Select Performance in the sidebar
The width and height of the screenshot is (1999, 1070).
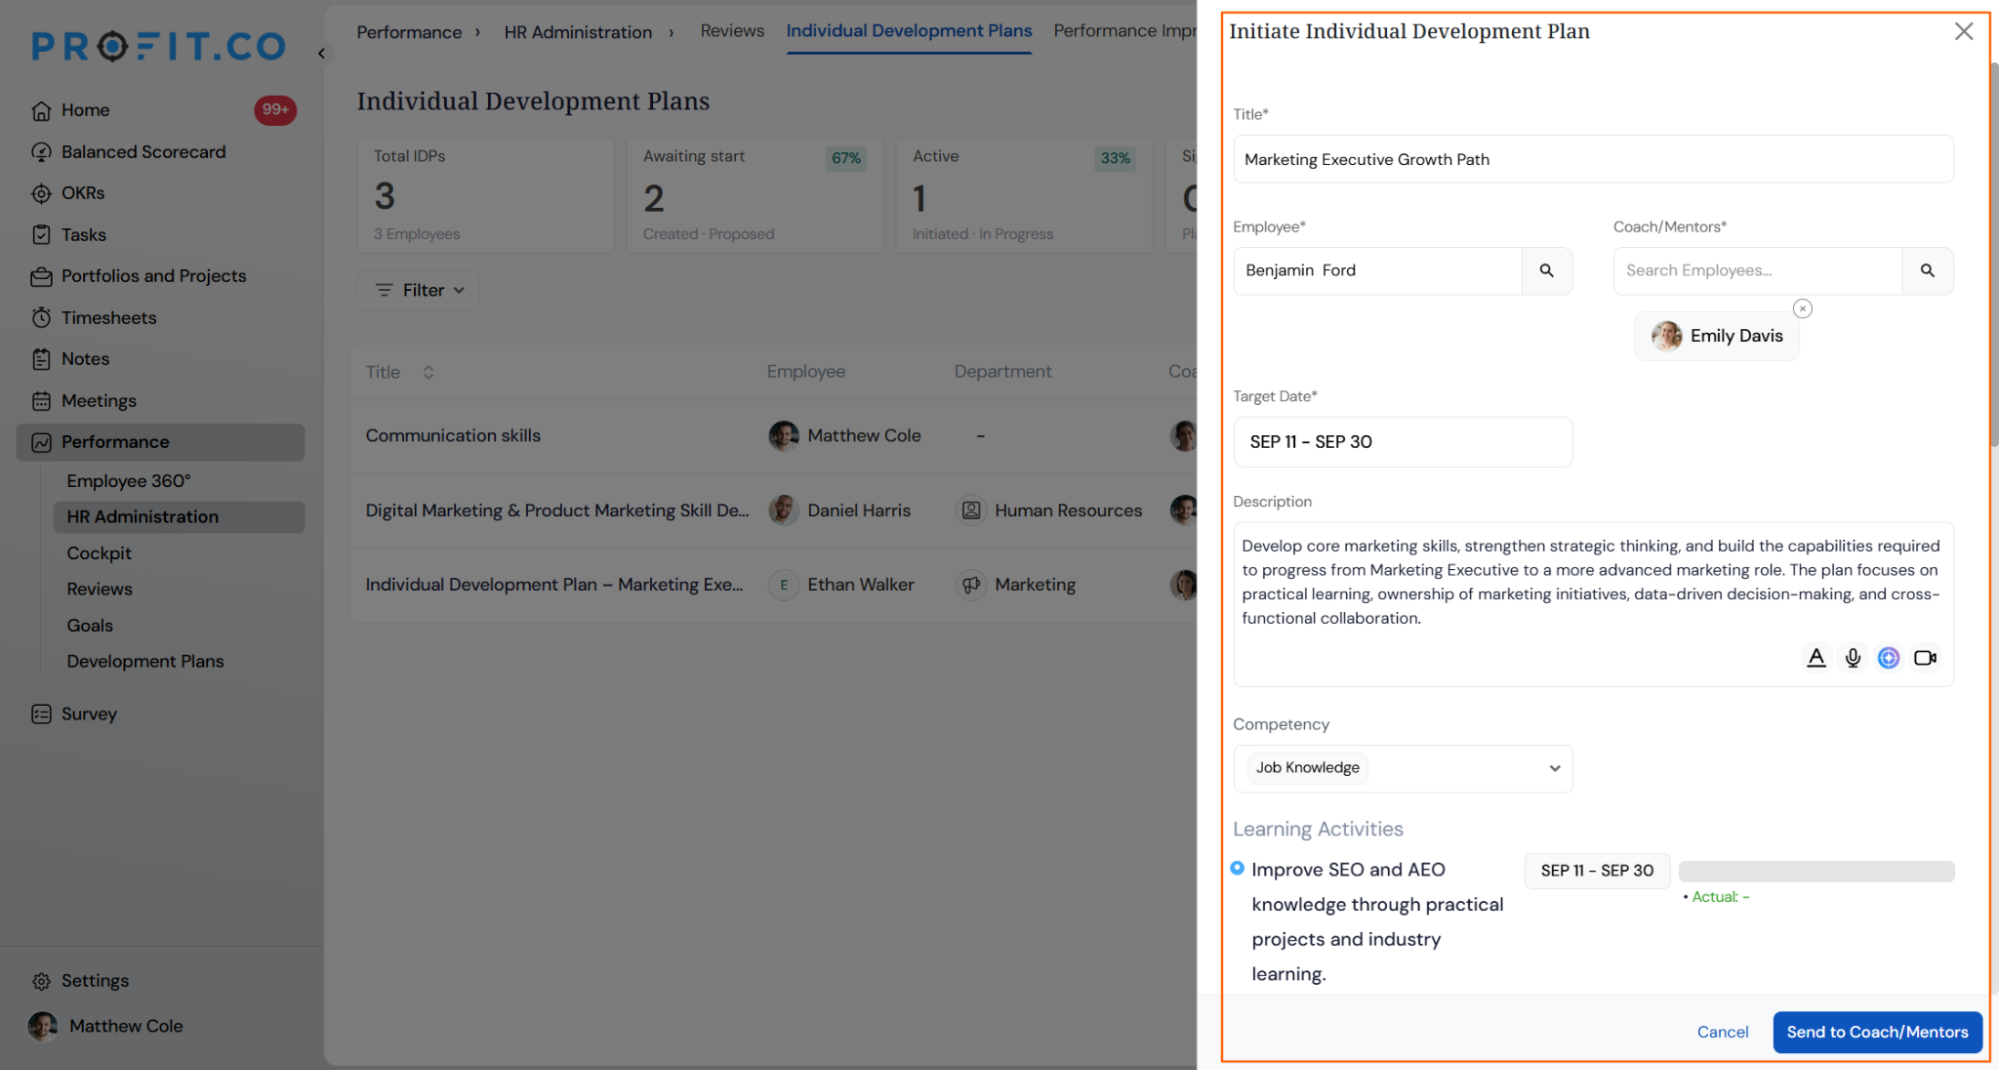pyautogui.click(x=160, y=442)
